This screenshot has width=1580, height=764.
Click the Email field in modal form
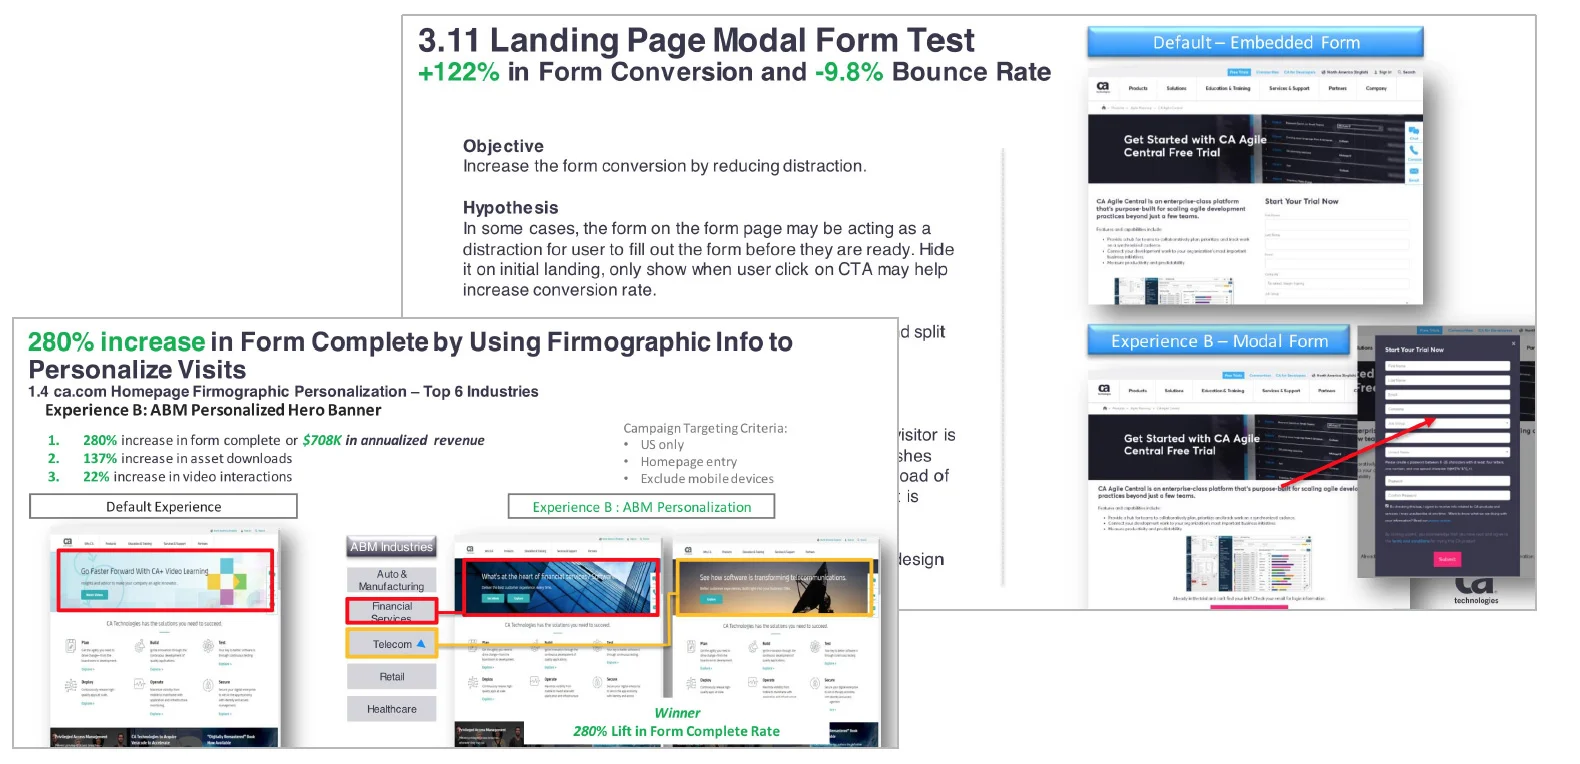coord(1447,395)
